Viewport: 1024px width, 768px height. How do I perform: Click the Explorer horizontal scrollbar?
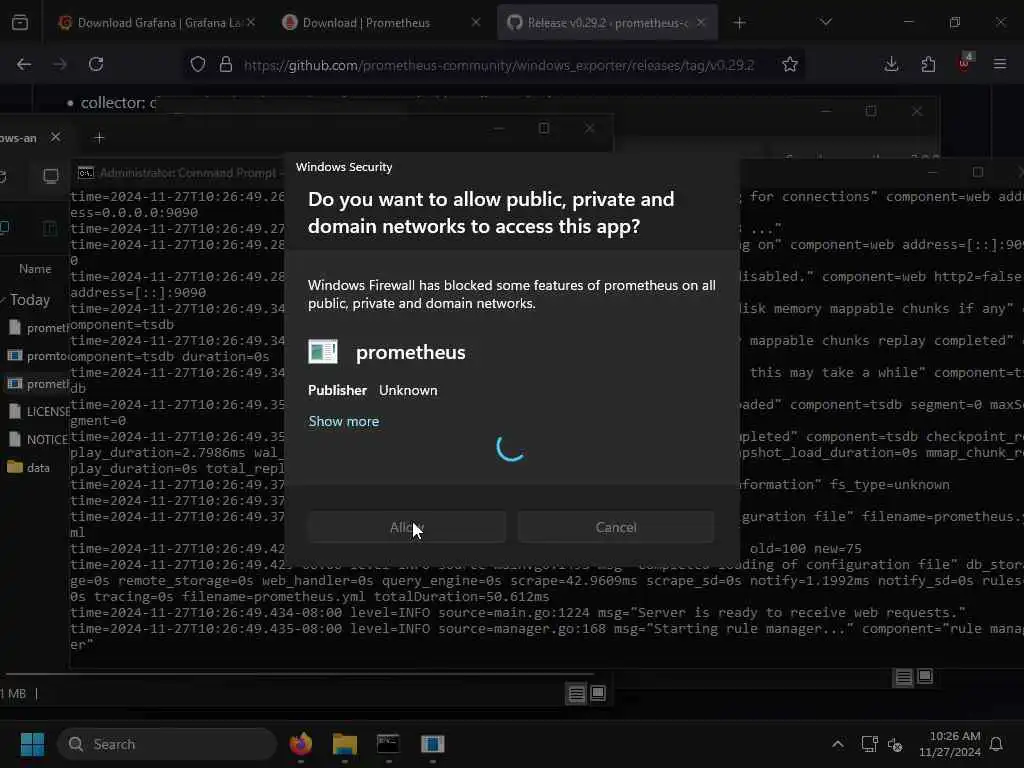[299, 673]
